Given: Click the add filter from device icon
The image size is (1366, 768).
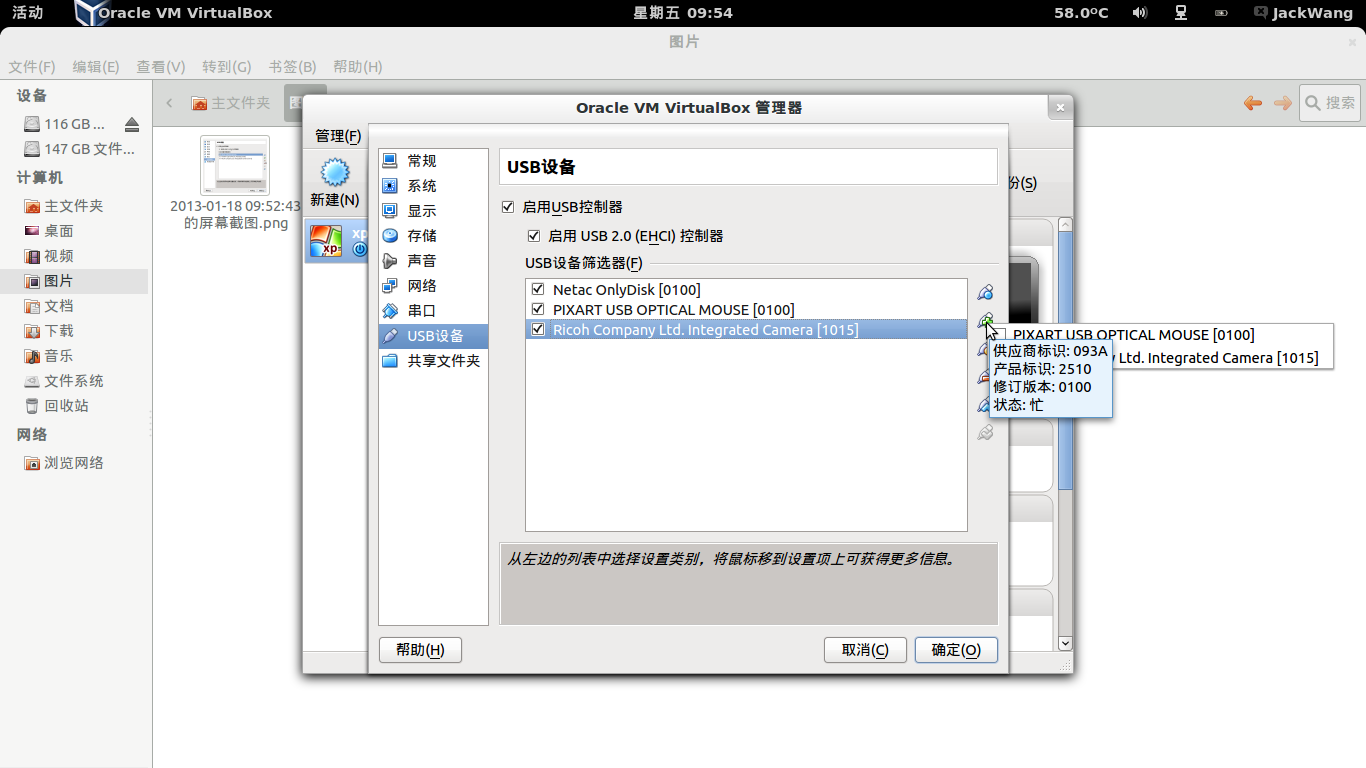Looking at the screenshot, I should tap(985, 321).
